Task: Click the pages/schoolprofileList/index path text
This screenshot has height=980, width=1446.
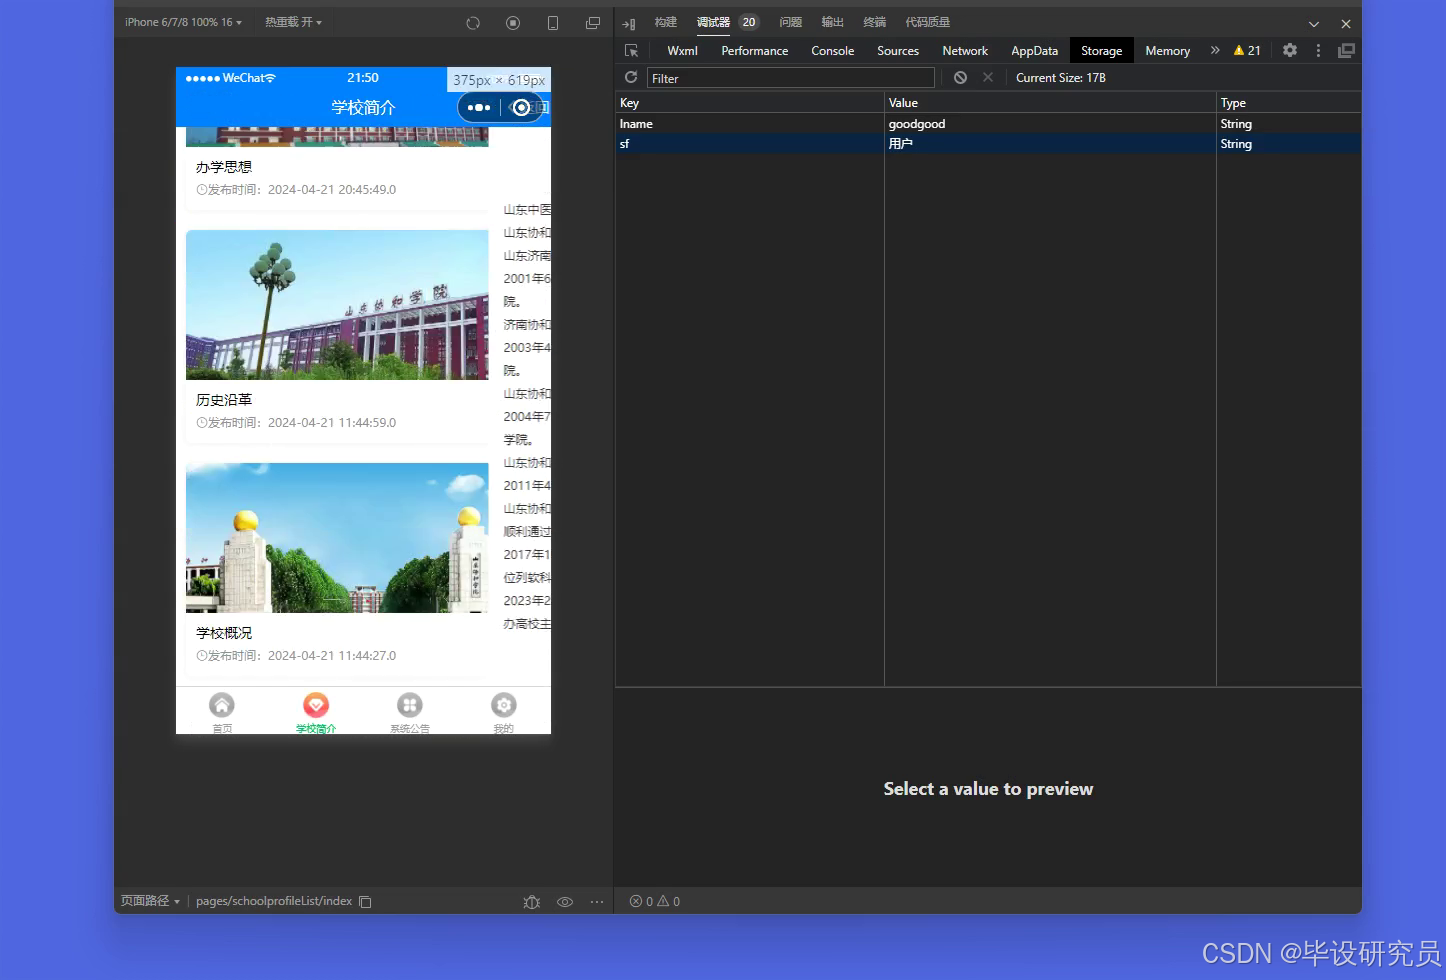Action: [274, 901]
